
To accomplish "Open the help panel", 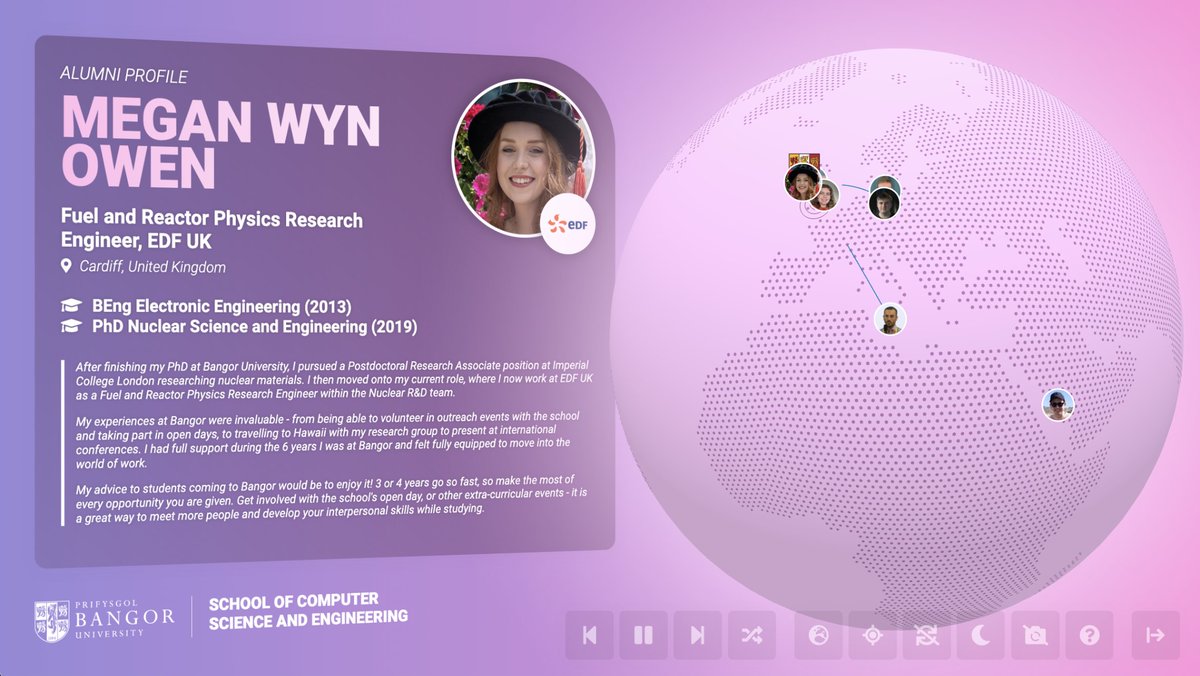I will pyautogui.click(x=1088, y=635).
